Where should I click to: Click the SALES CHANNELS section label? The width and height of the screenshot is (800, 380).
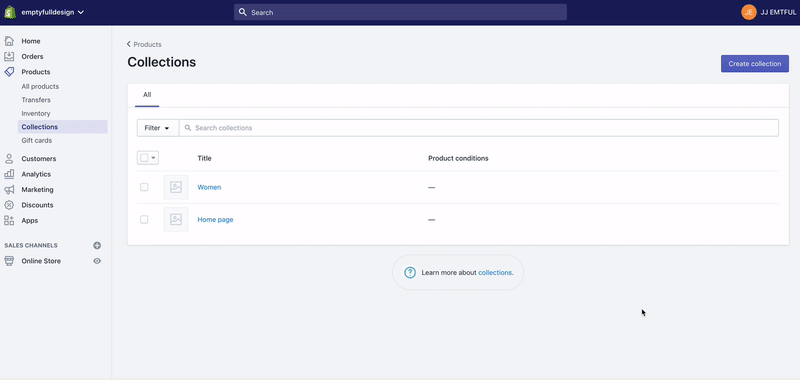(31, 245)
